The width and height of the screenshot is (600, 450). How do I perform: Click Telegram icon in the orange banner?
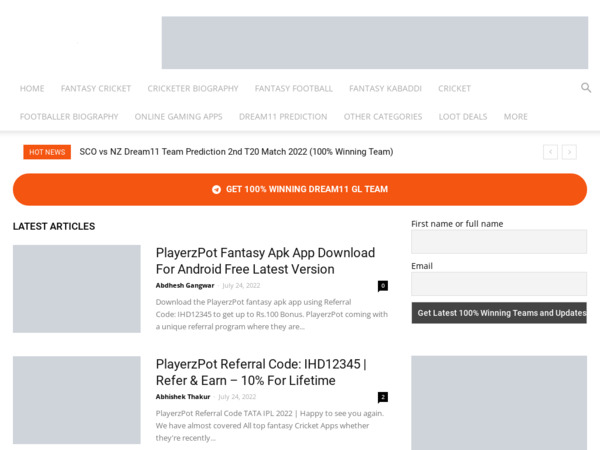[x=216, y=189]
